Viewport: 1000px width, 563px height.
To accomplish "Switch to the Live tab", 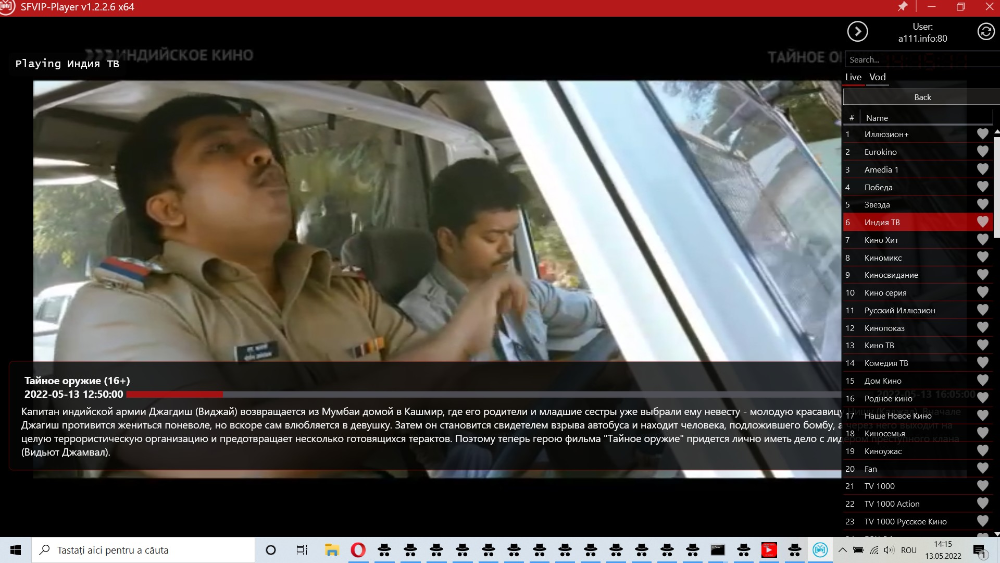I will [853, 77].
